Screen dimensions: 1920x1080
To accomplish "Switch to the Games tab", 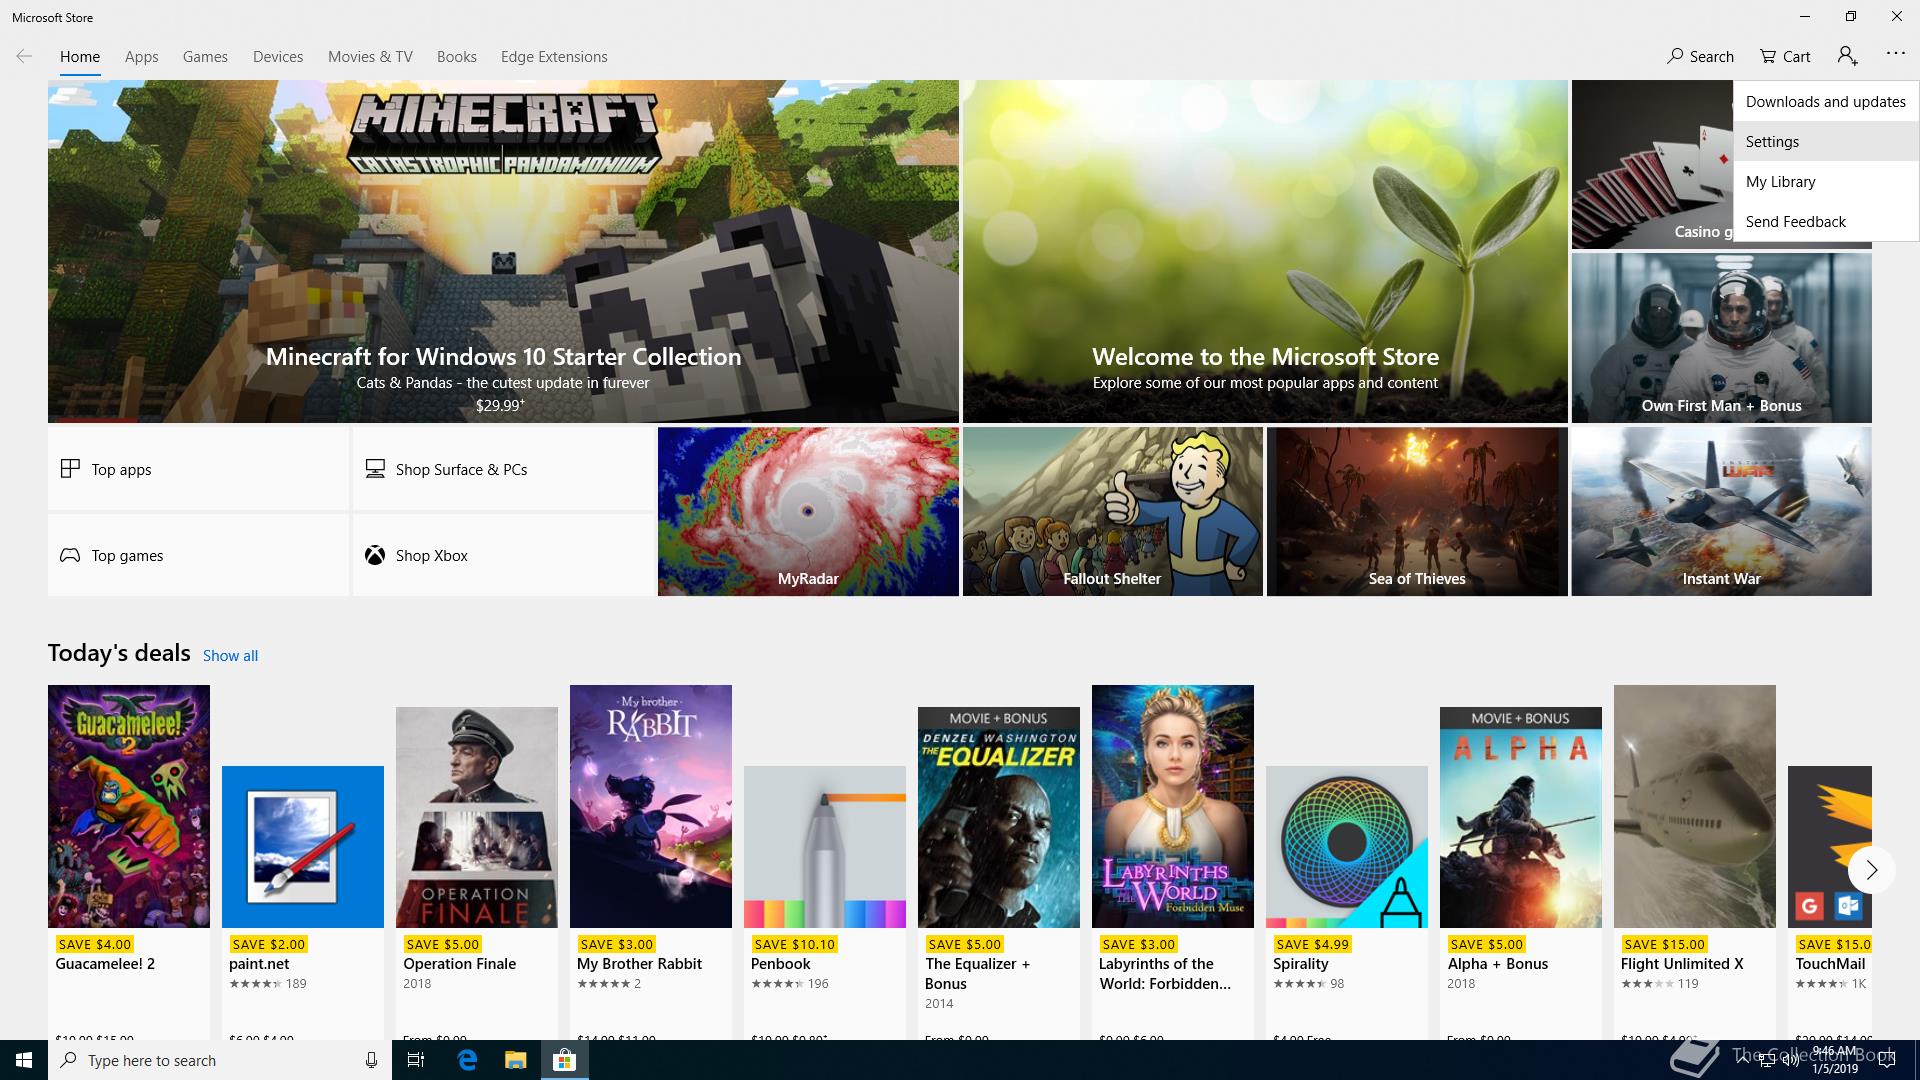I will coord(205,56).
